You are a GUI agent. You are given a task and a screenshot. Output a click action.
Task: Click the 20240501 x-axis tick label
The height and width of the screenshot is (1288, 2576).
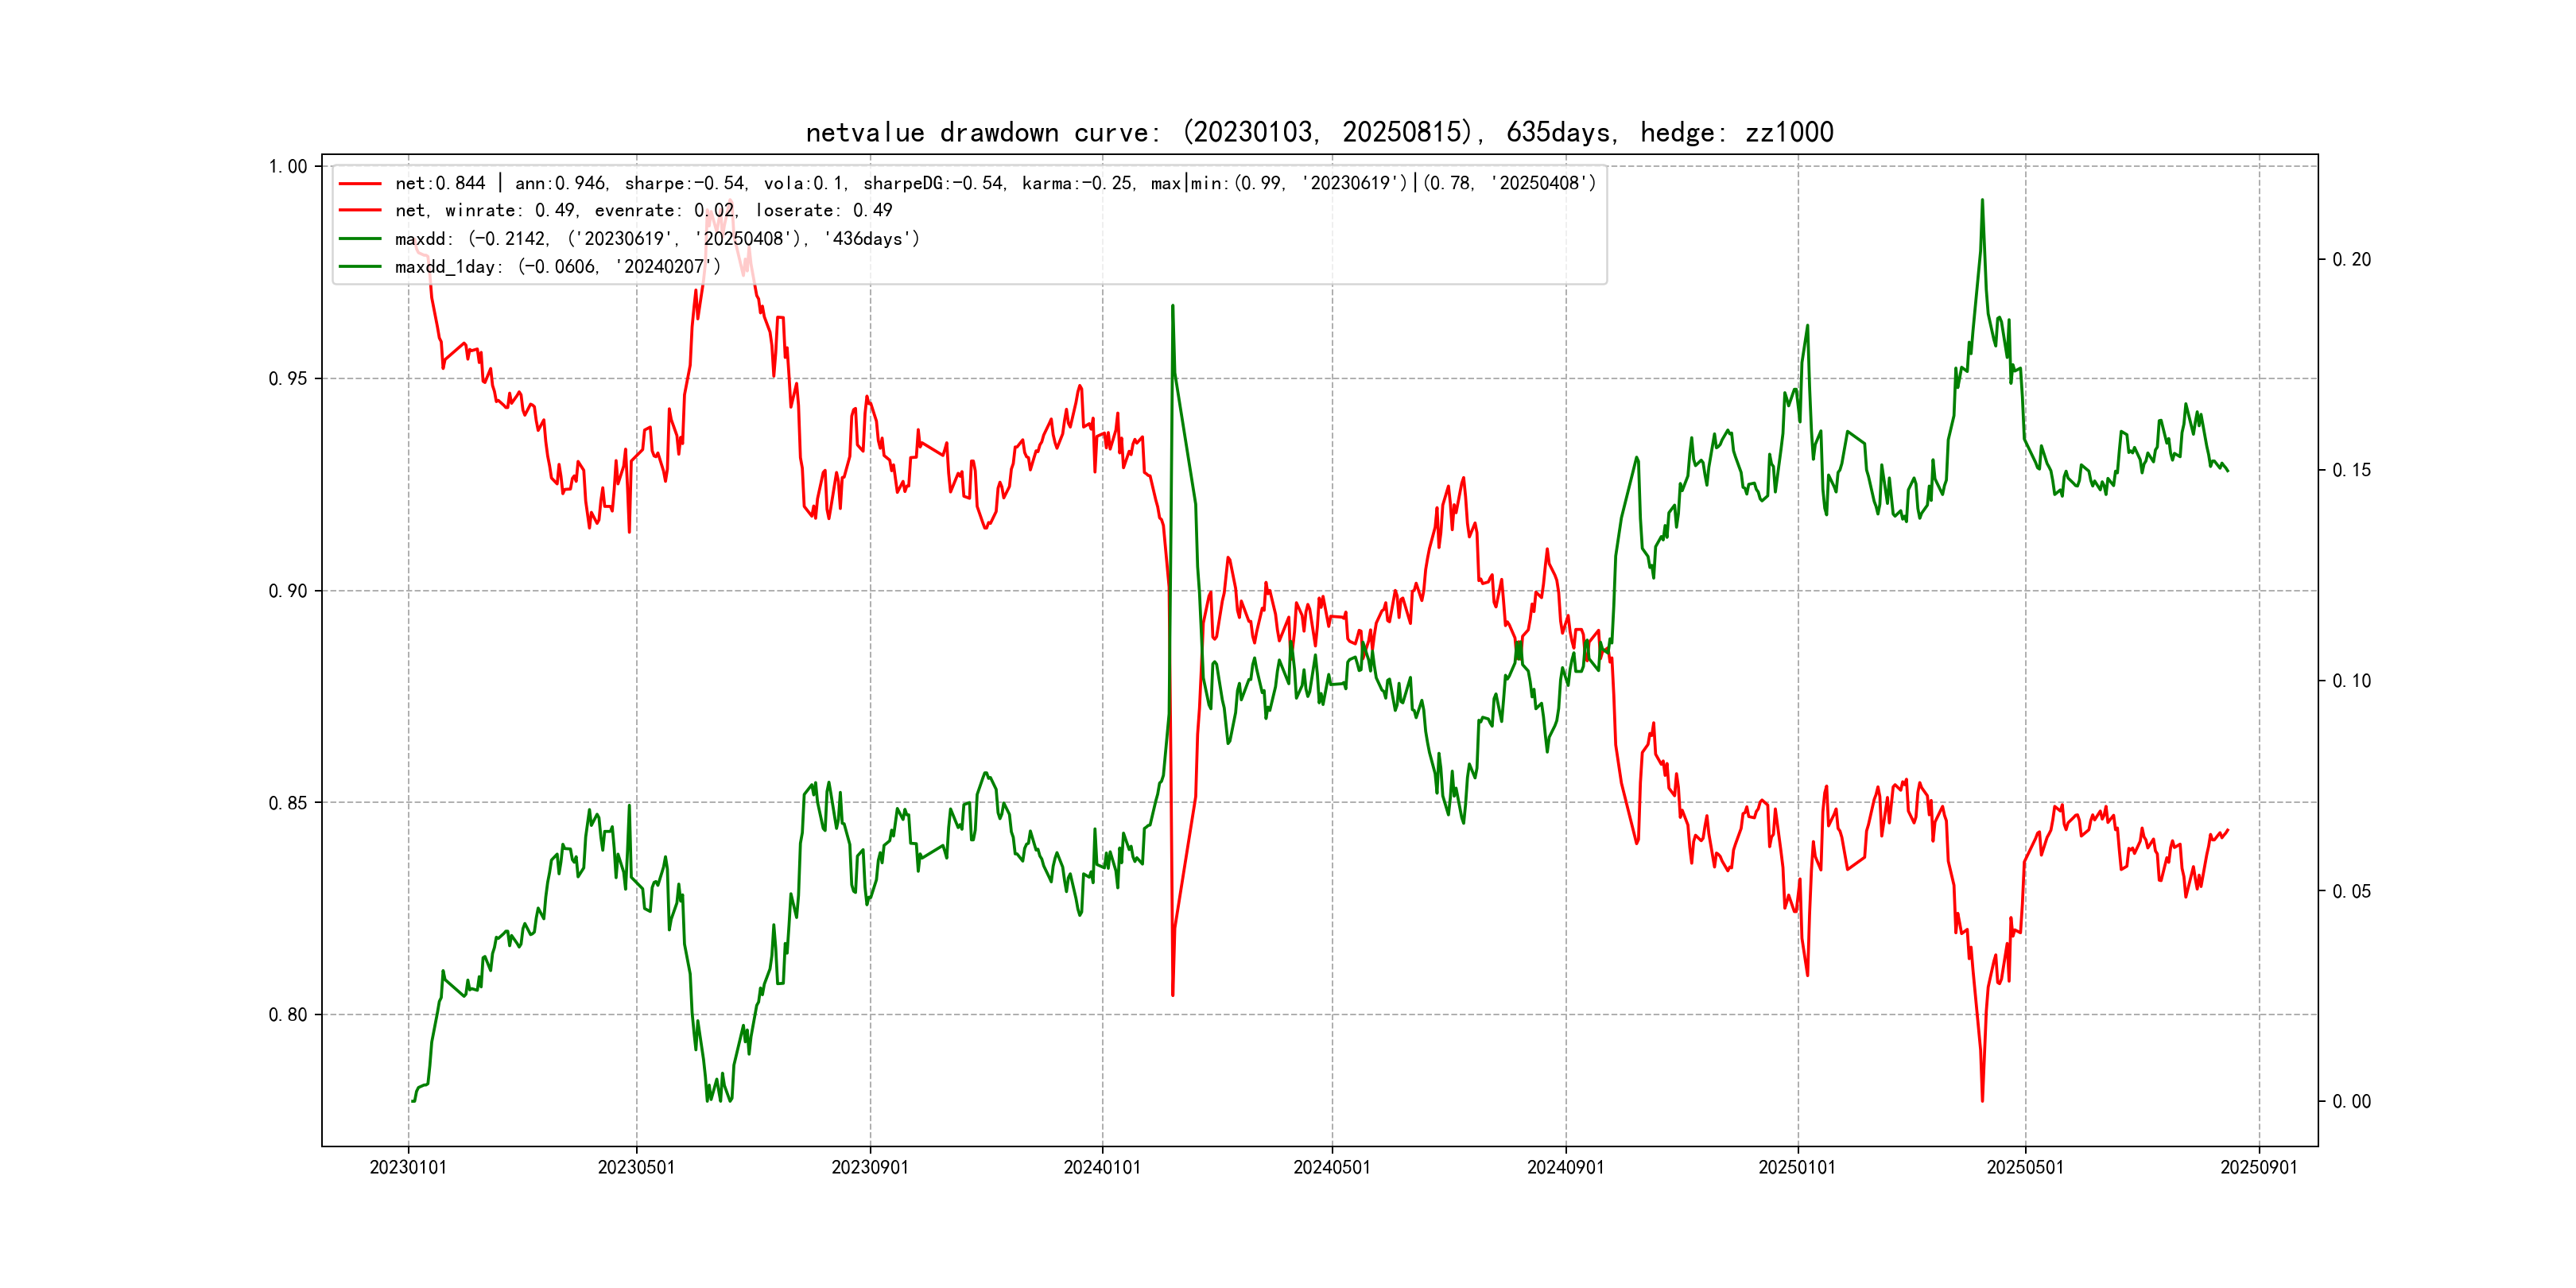click(x=1332, y=1167)
